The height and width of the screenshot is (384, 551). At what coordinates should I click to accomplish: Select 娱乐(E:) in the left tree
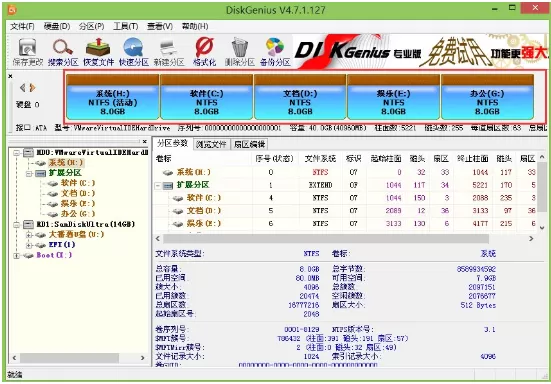[78, 203]
